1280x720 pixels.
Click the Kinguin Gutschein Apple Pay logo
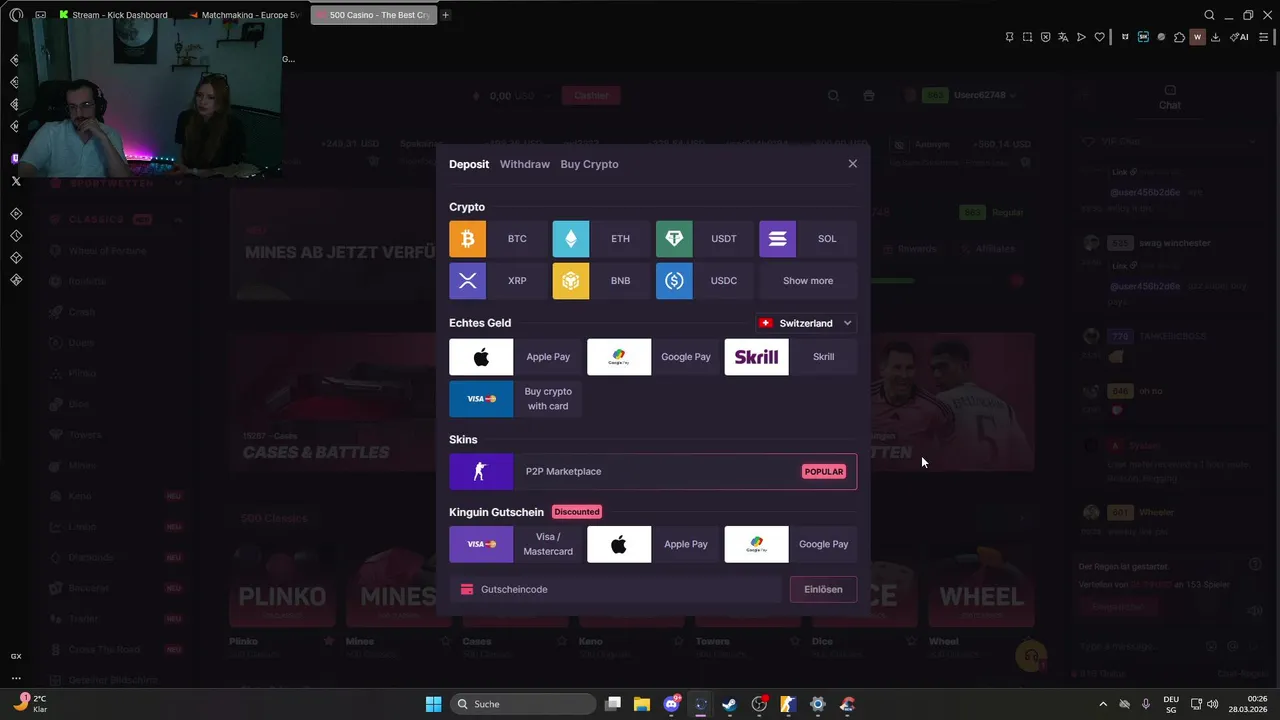619,544
